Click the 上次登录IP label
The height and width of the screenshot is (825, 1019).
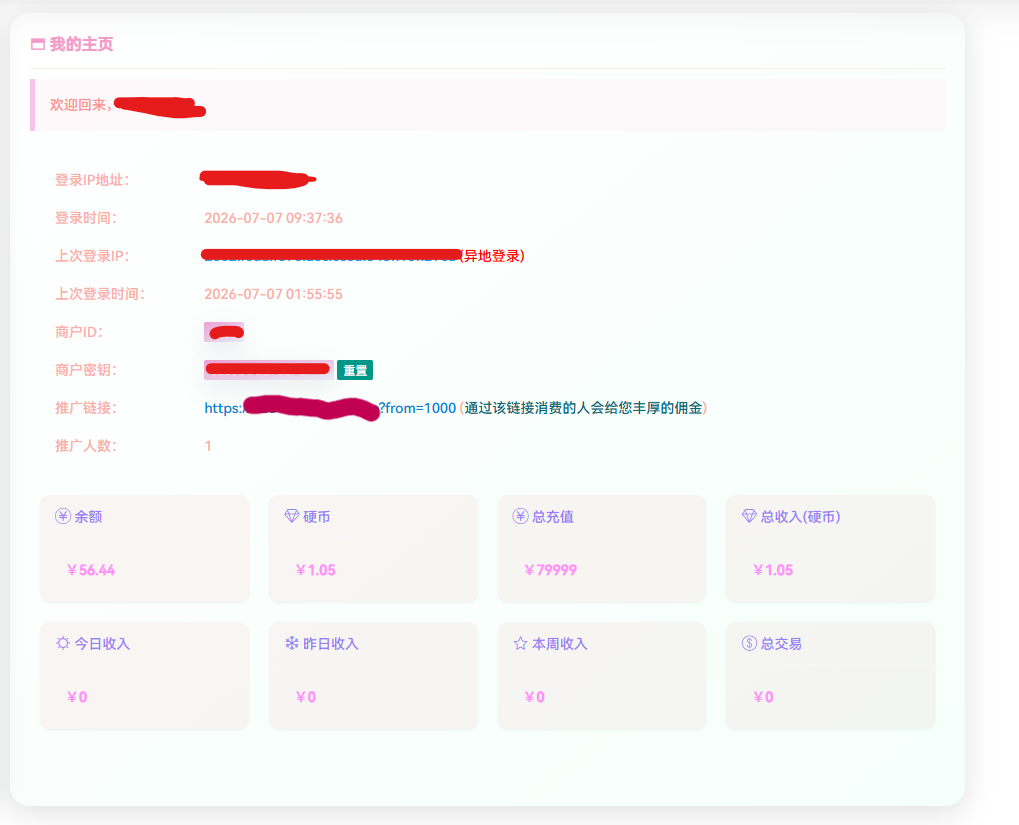coord(92,256)
